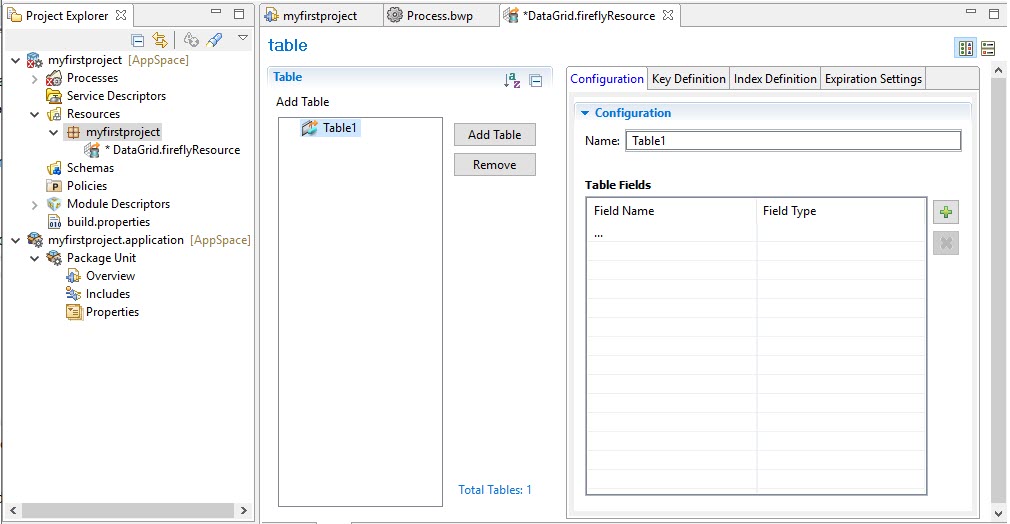The height and width of the screenshot is (524, 1010).
Task: Click the flashlight icon in Project Explorer toolbar
Action: [214, 40]
